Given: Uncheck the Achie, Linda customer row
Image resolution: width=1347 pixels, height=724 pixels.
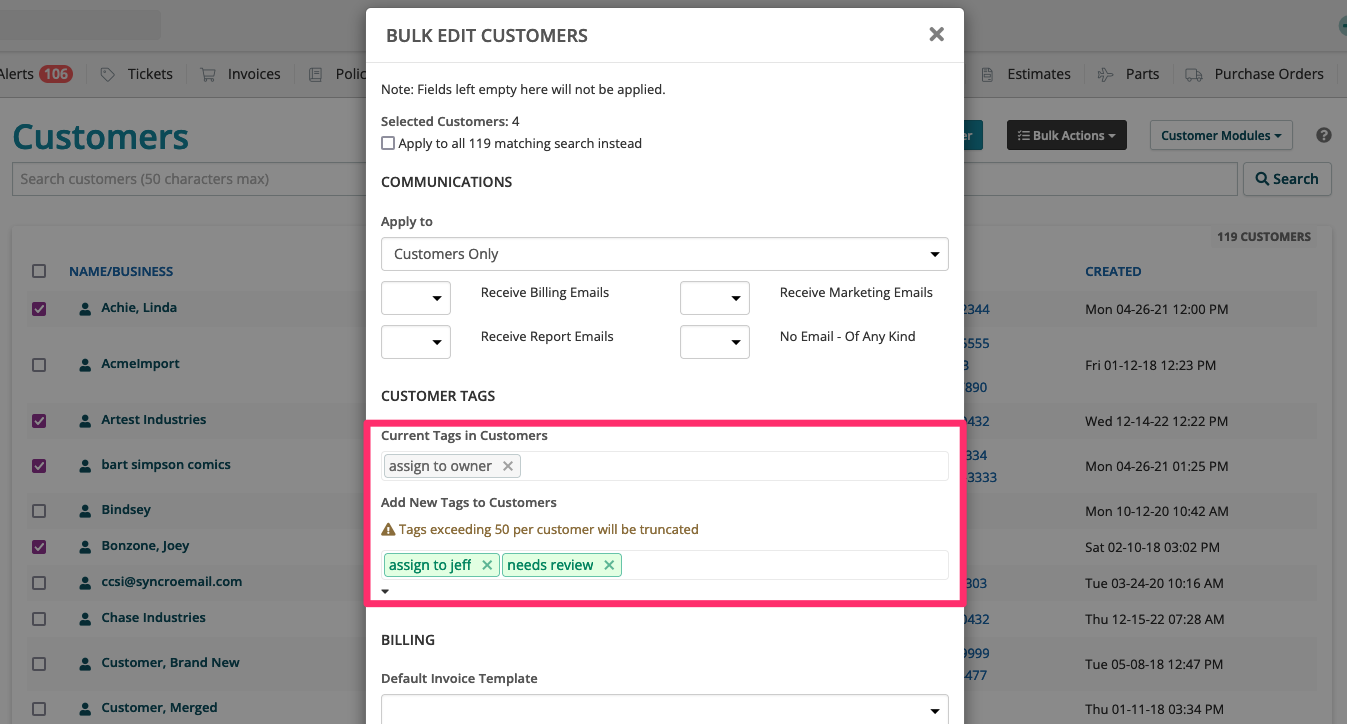Looking at the screenshot, I should pos(39,309).
